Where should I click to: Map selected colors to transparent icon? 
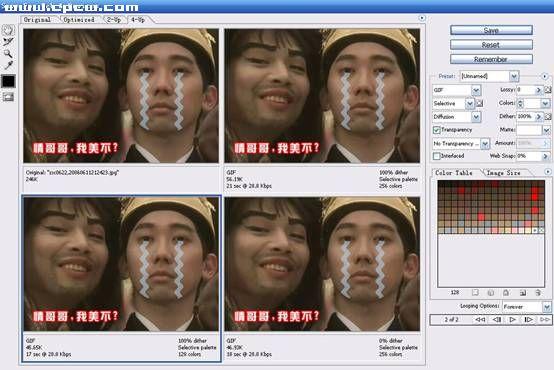point(475,293)
